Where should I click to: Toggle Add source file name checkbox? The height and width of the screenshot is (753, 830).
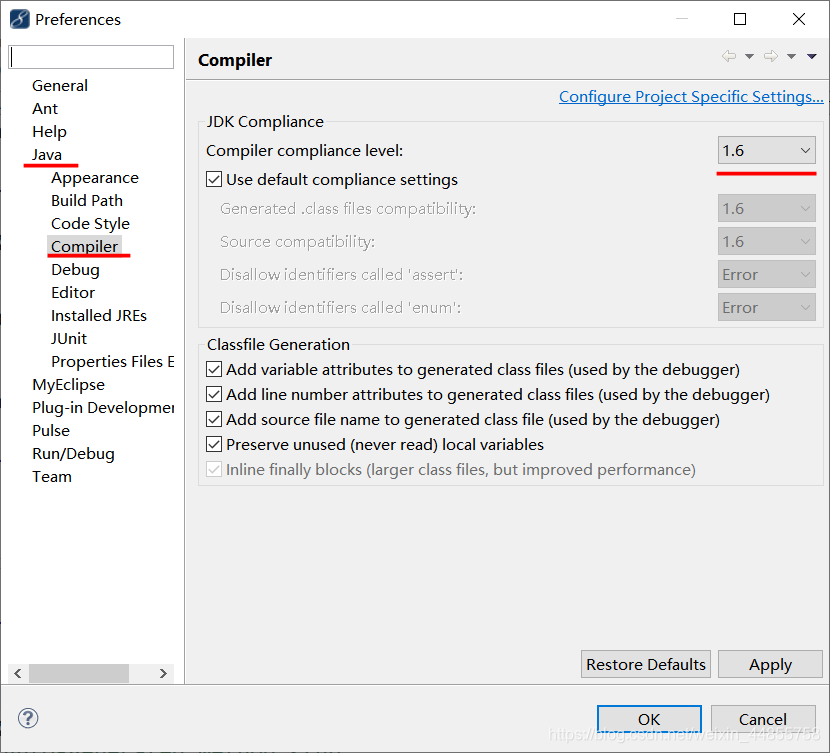pos(214,419)
